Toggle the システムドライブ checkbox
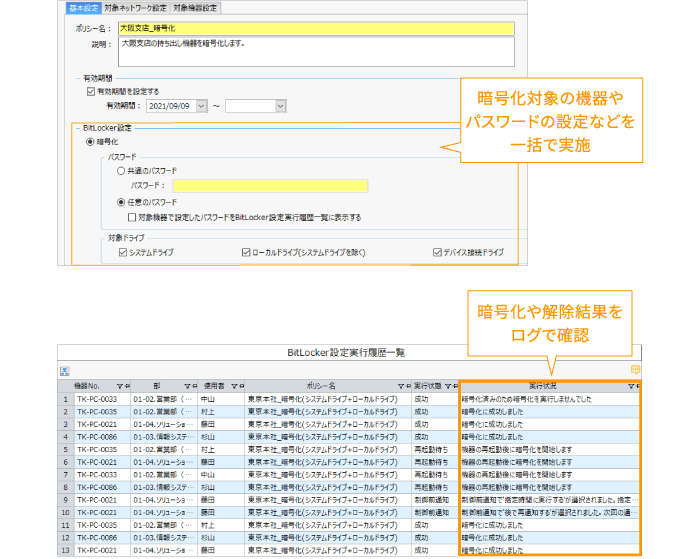This screenshot has height=559, width=700. pos(123,252)
